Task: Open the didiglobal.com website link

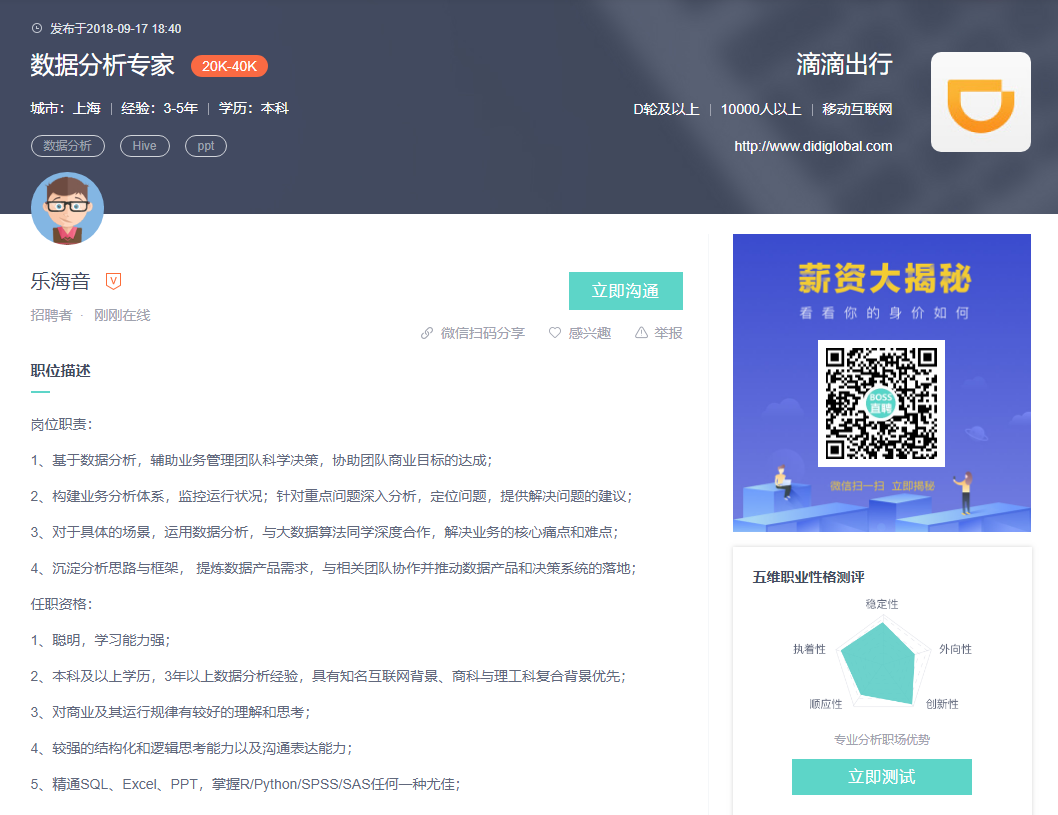Action: [x=813, y=146]
